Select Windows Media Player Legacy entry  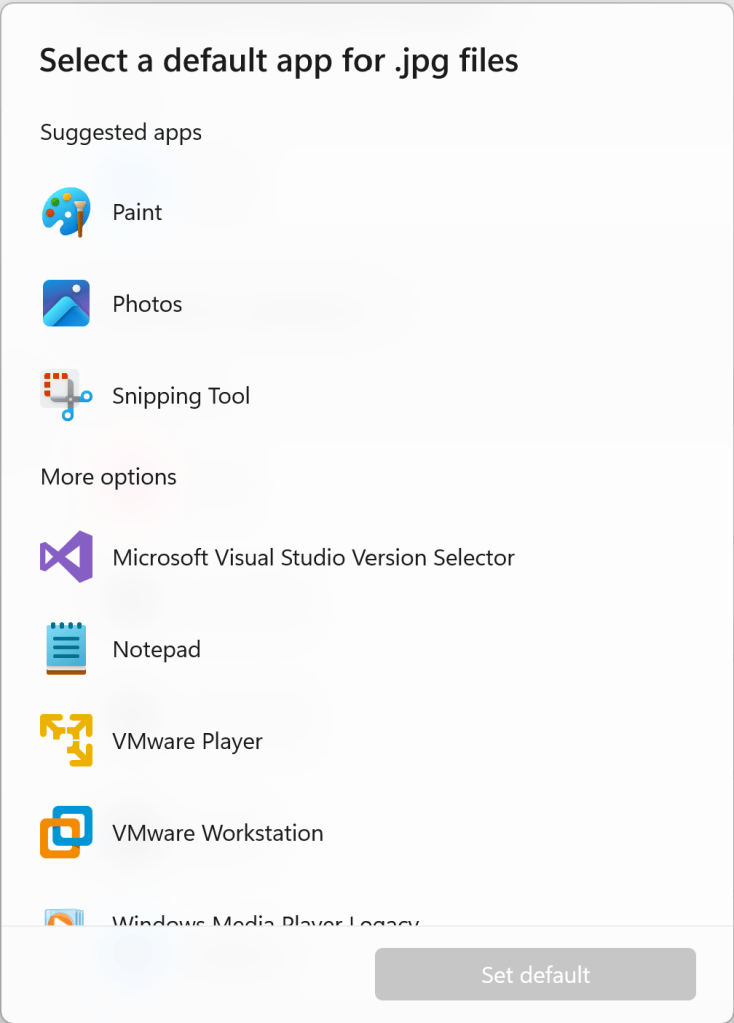[367, 915]
